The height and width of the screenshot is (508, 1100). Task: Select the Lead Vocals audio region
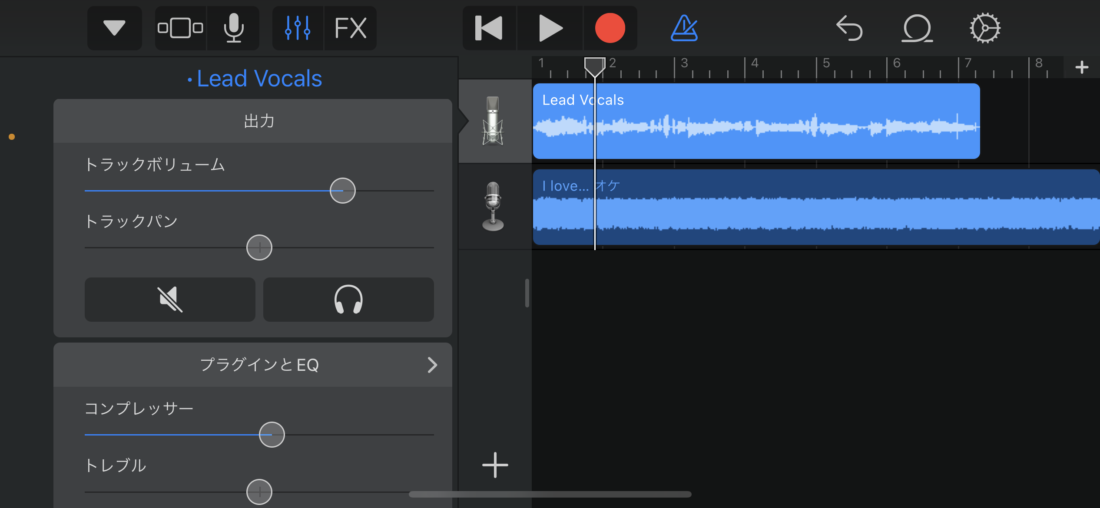click(x=756, y=121)
